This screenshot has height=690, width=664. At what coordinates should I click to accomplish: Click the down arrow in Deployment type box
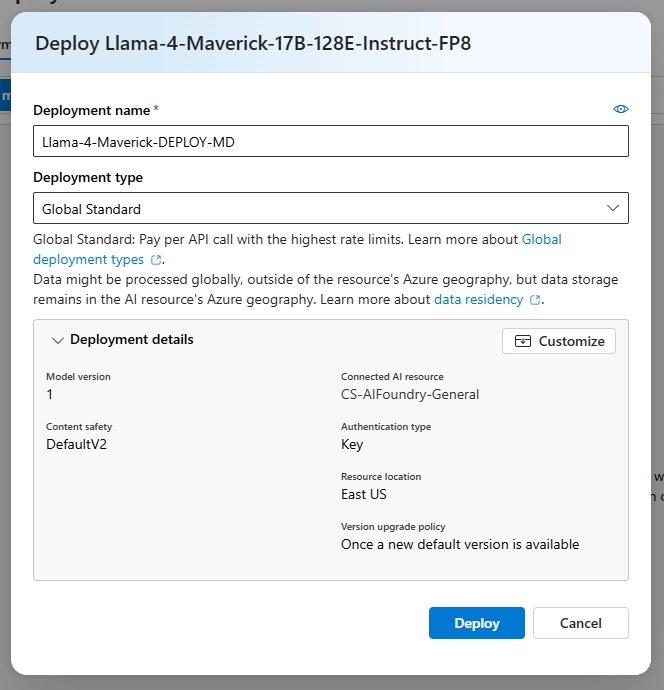(x=613, y=208)
